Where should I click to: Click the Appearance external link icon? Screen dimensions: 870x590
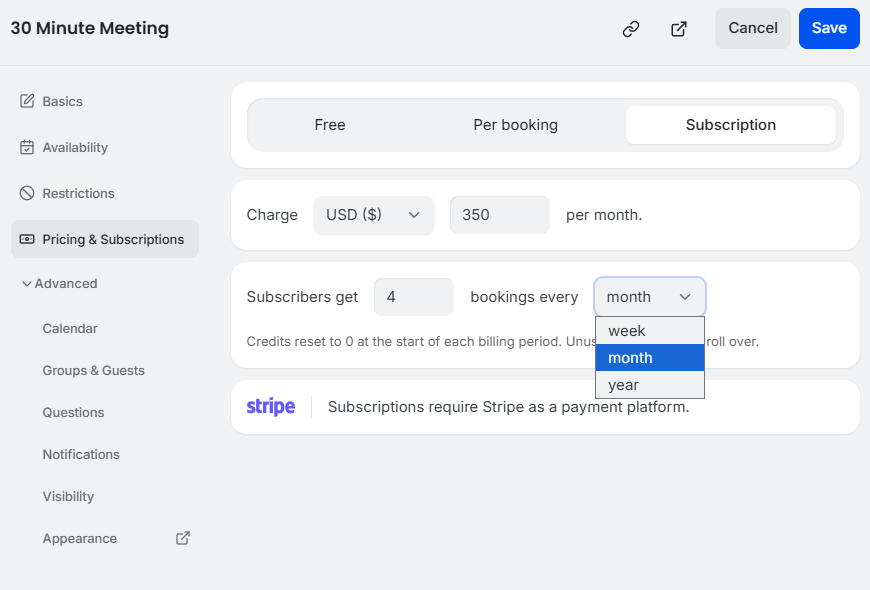[183, 538]
